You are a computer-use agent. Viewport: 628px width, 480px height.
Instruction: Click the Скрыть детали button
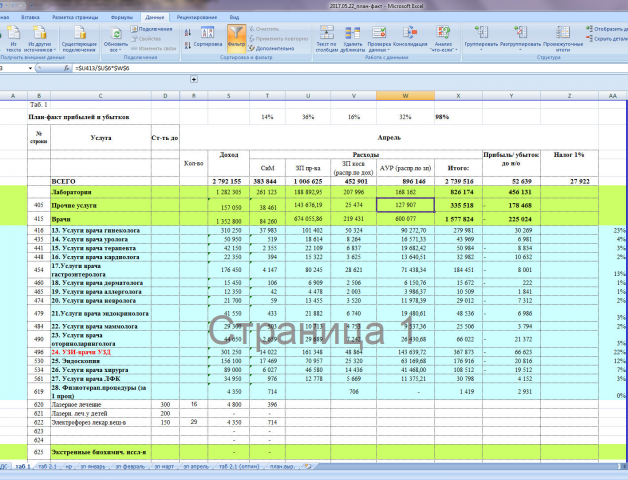click(x=606, y=39)
